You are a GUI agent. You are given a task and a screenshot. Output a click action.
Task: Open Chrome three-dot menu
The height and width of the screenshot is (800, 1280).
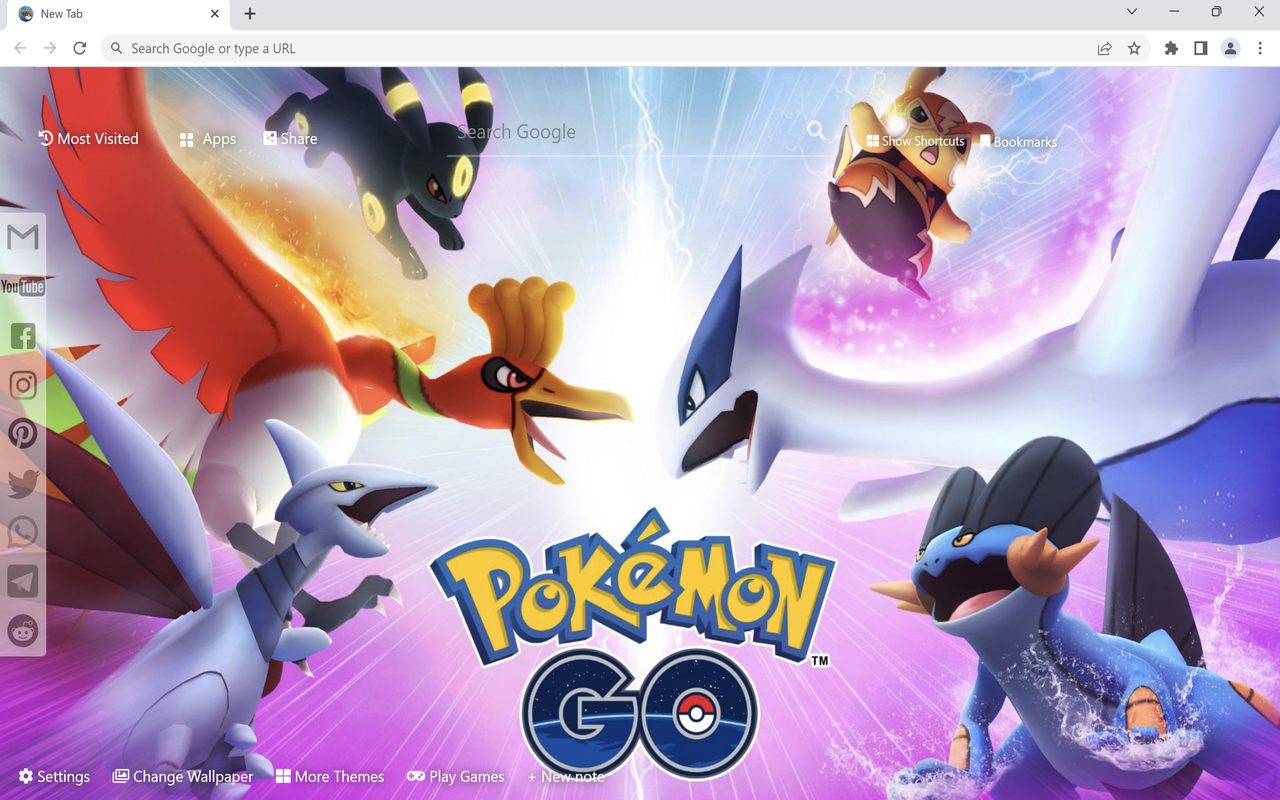[x=1260, y=48]
